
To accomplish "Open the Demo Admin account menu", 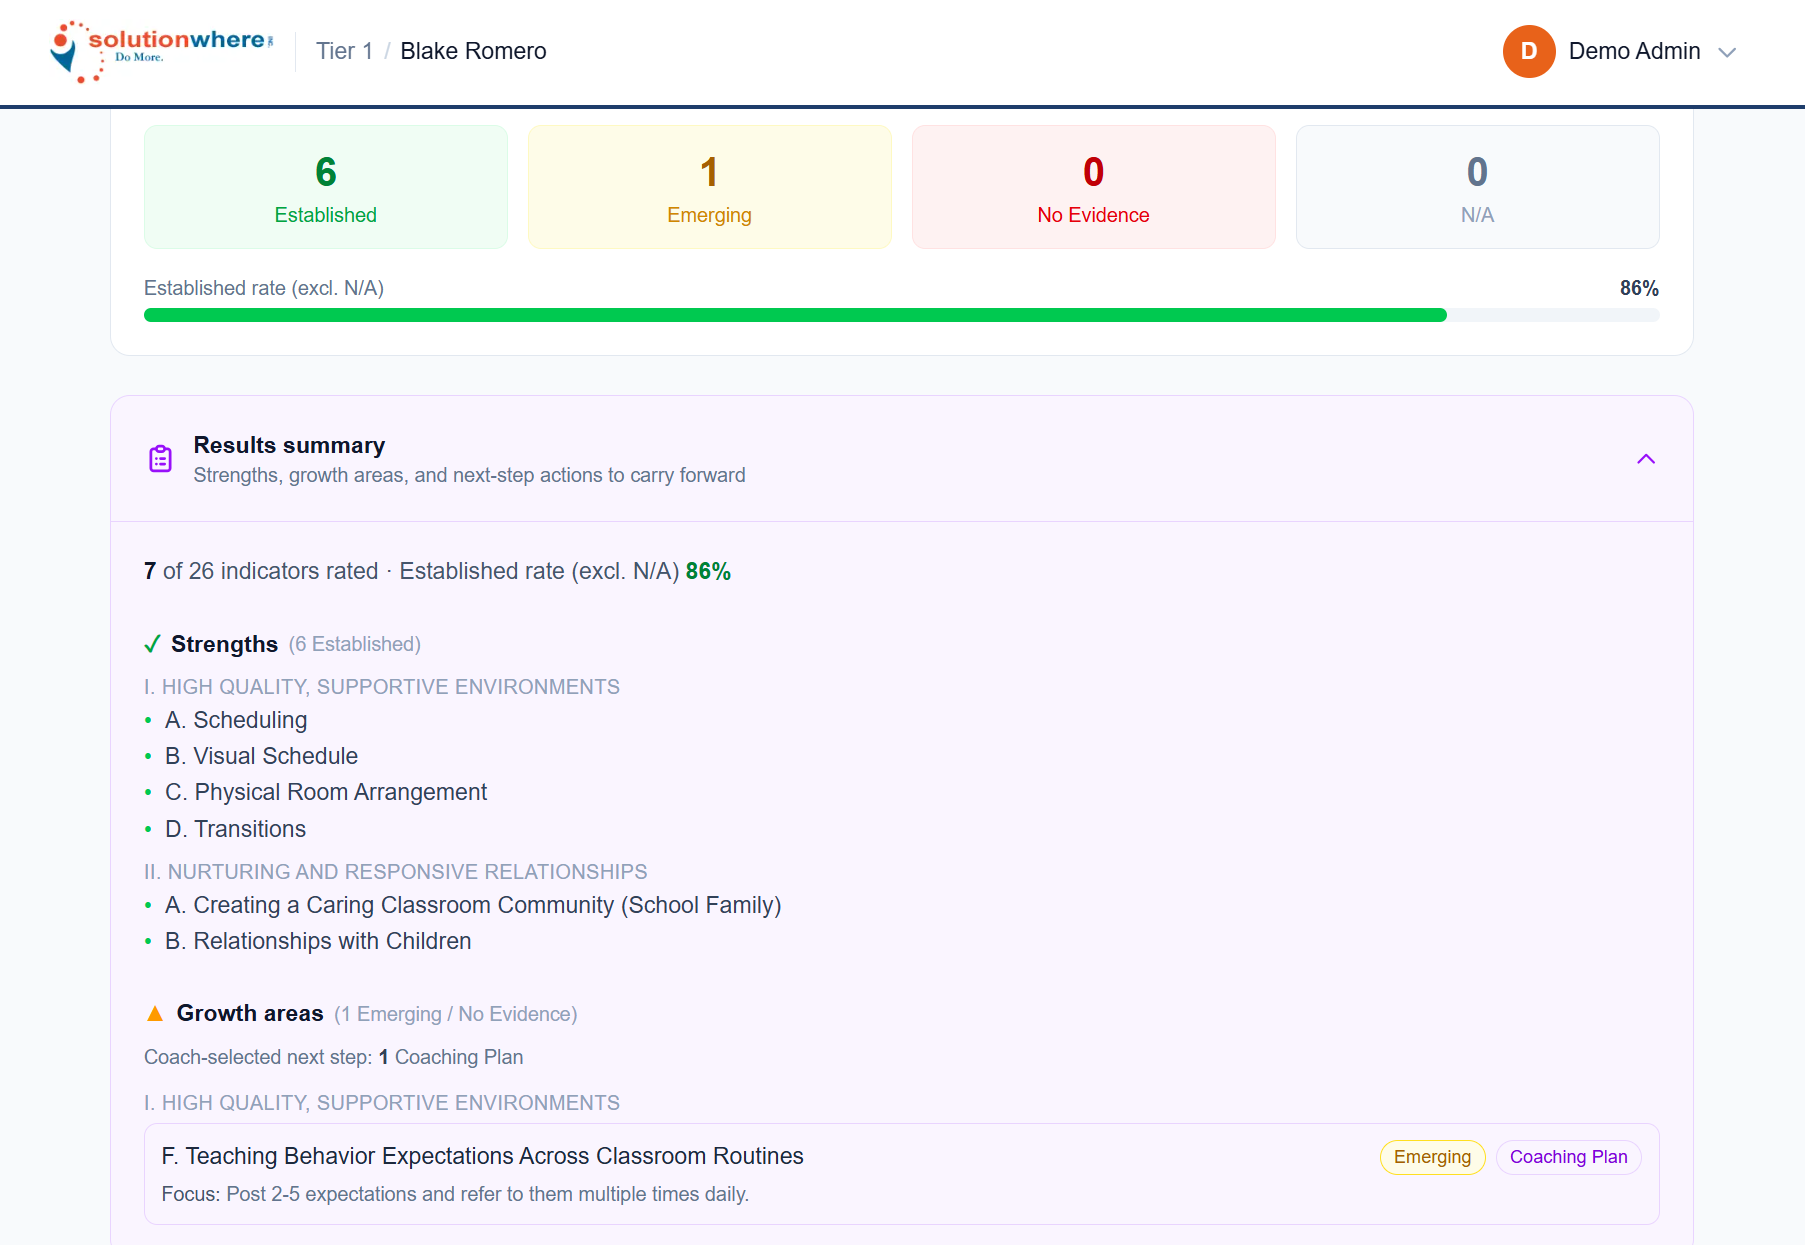I will point(1619,51).
